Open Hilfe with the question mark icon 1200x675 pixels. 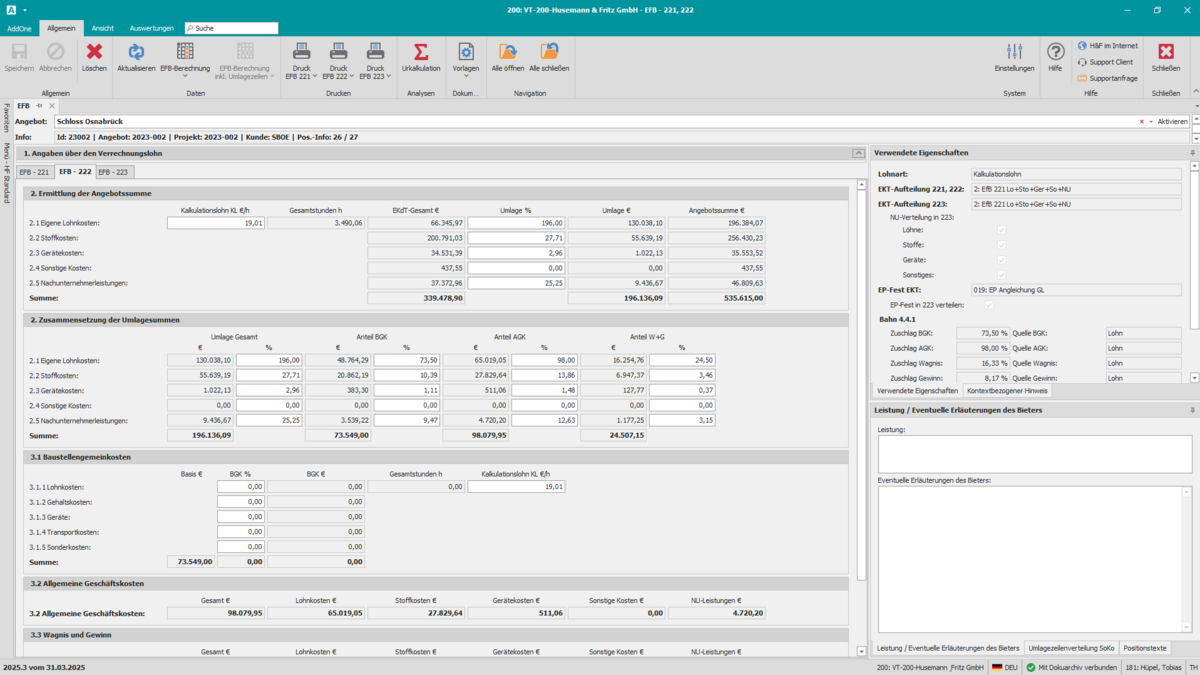tap(1055, 52)
